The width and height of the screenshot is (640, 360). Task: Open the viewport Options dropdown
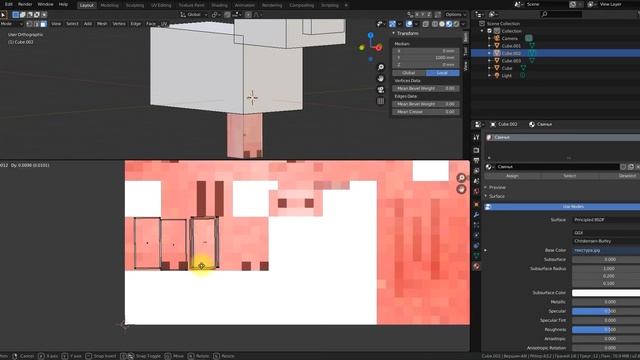[x=456, y=15]
